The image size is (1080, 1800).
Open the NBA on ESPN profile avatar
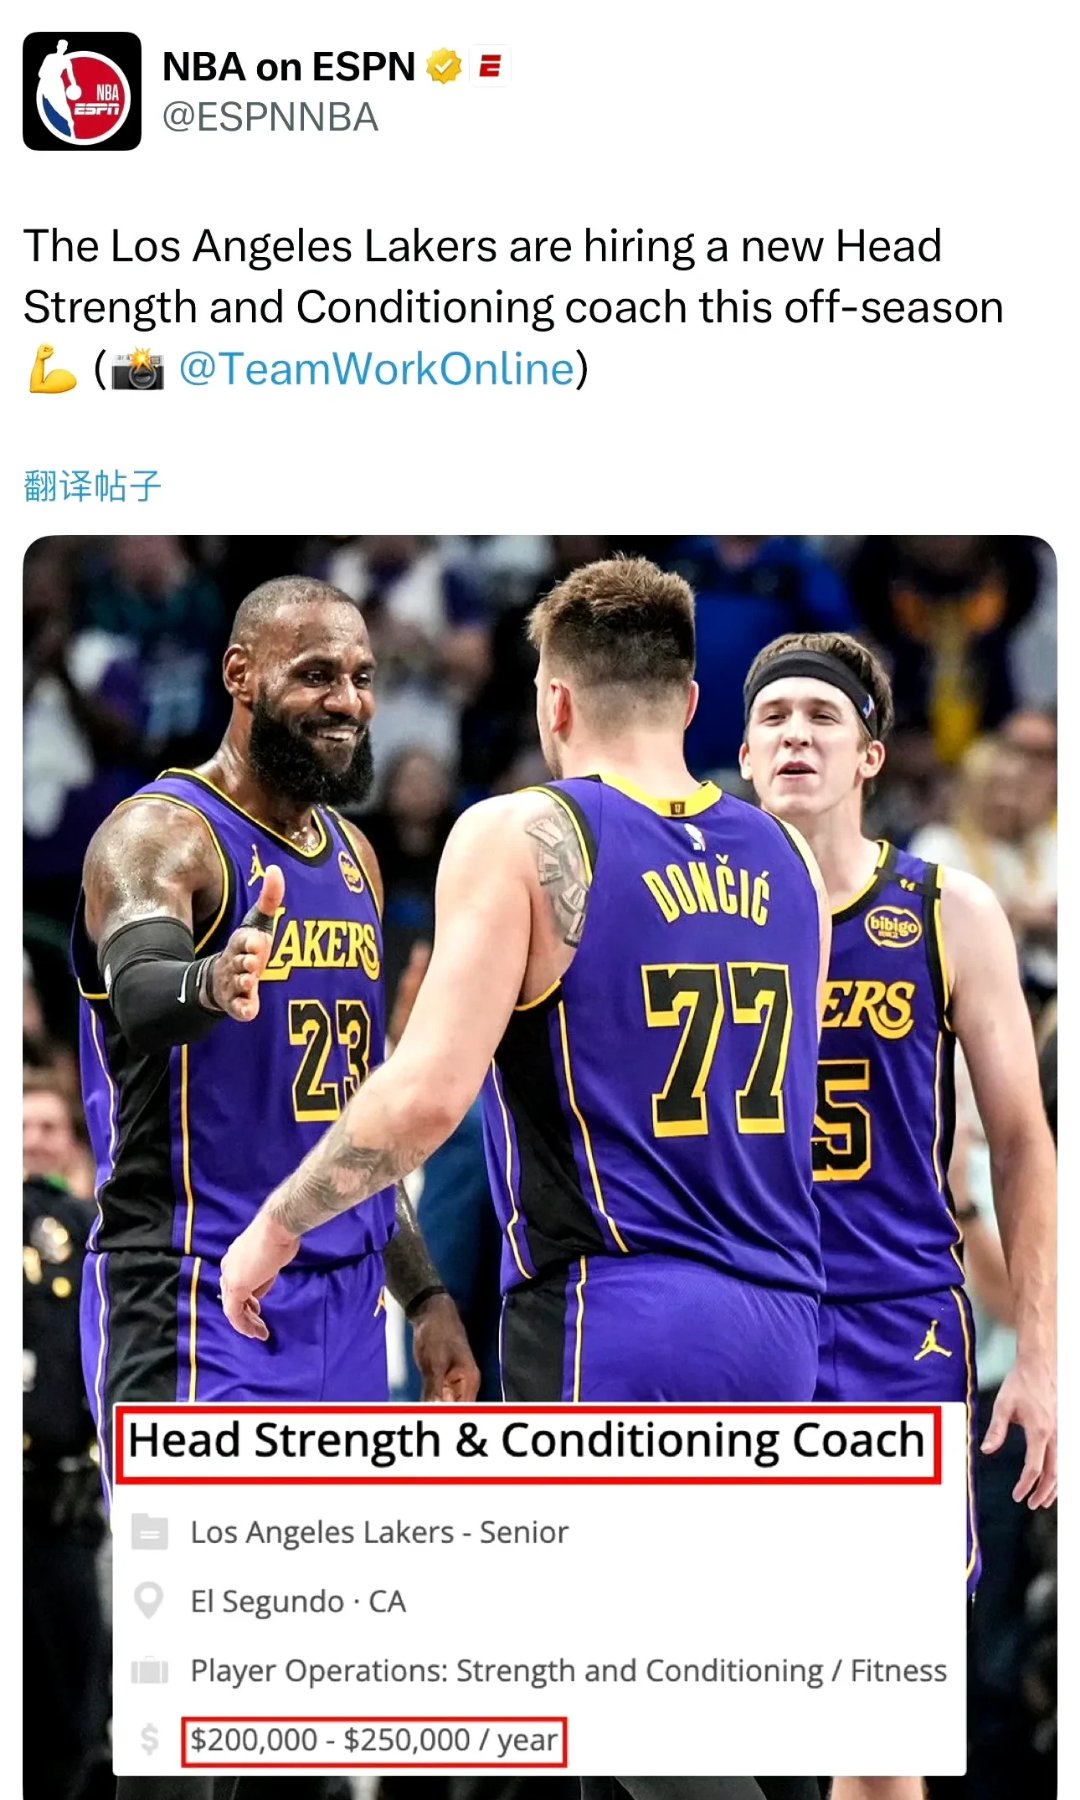[82, 91]
